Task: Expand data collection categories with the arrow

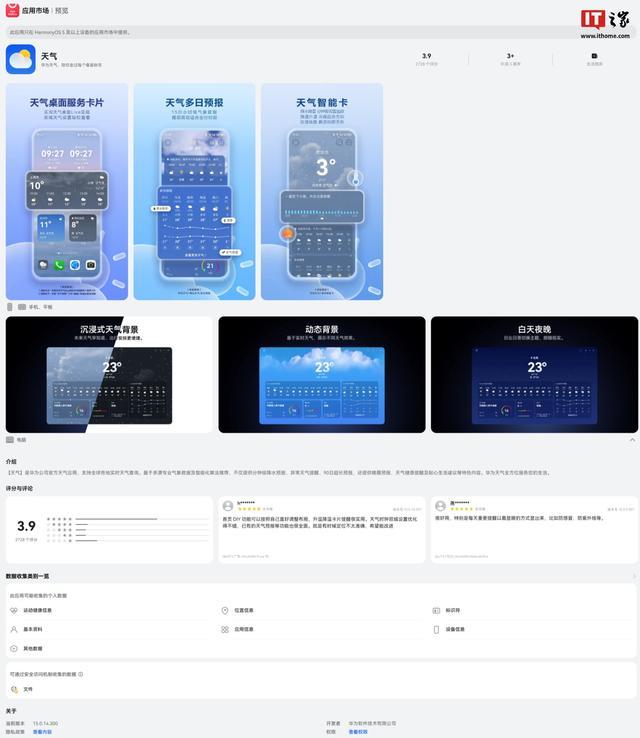Action: (634, 576)
